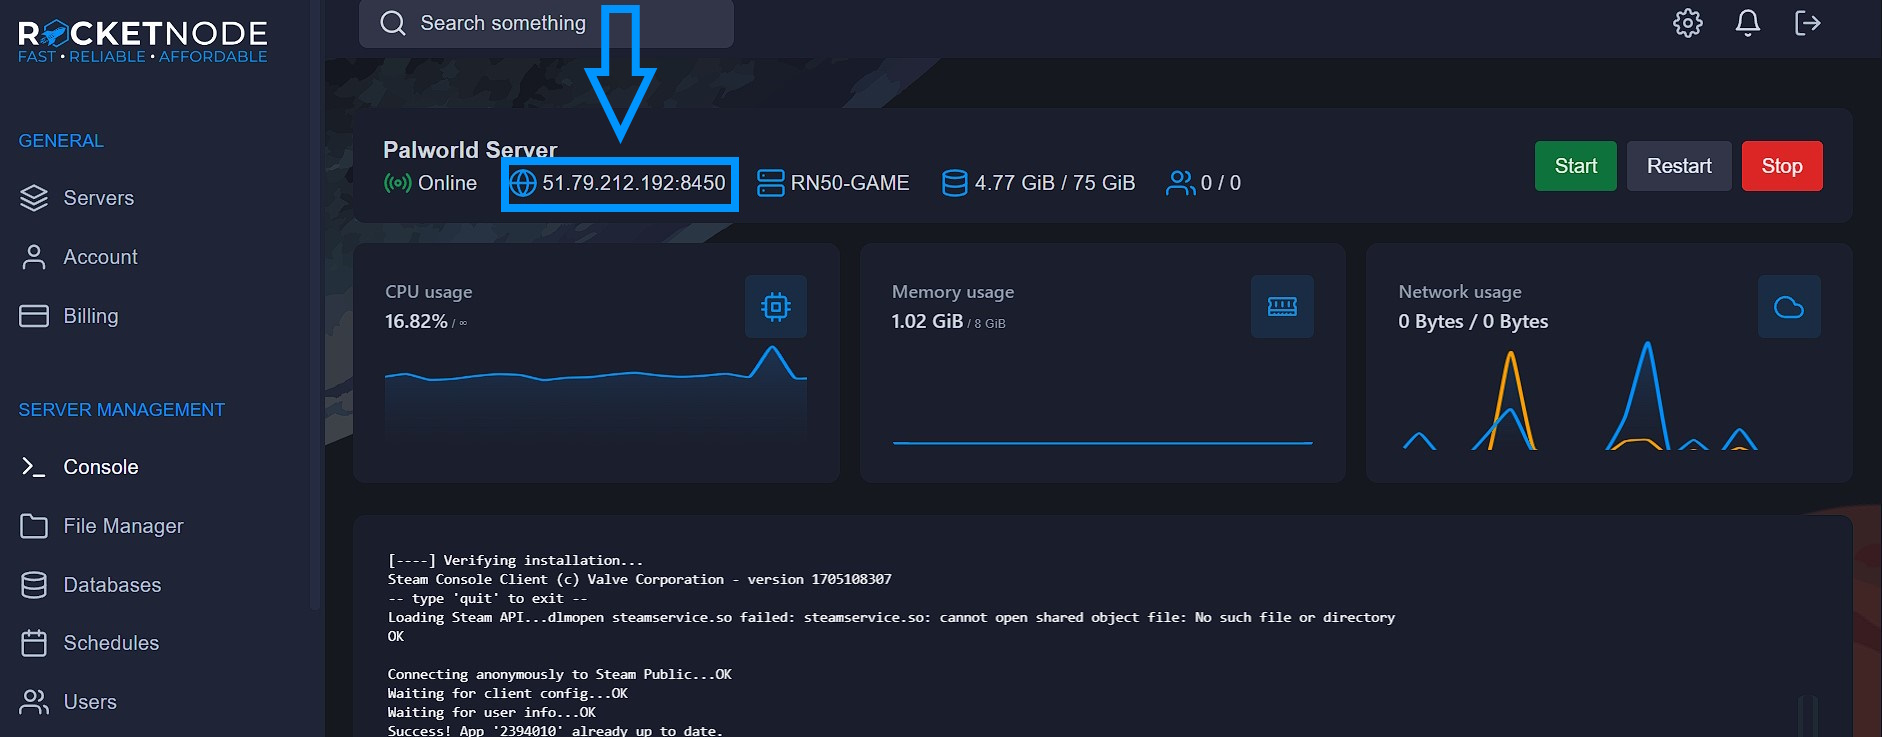Viewport: 1882px width, 737px height.
Task: Click the GENERAL section heading
Action: point(61,141)
